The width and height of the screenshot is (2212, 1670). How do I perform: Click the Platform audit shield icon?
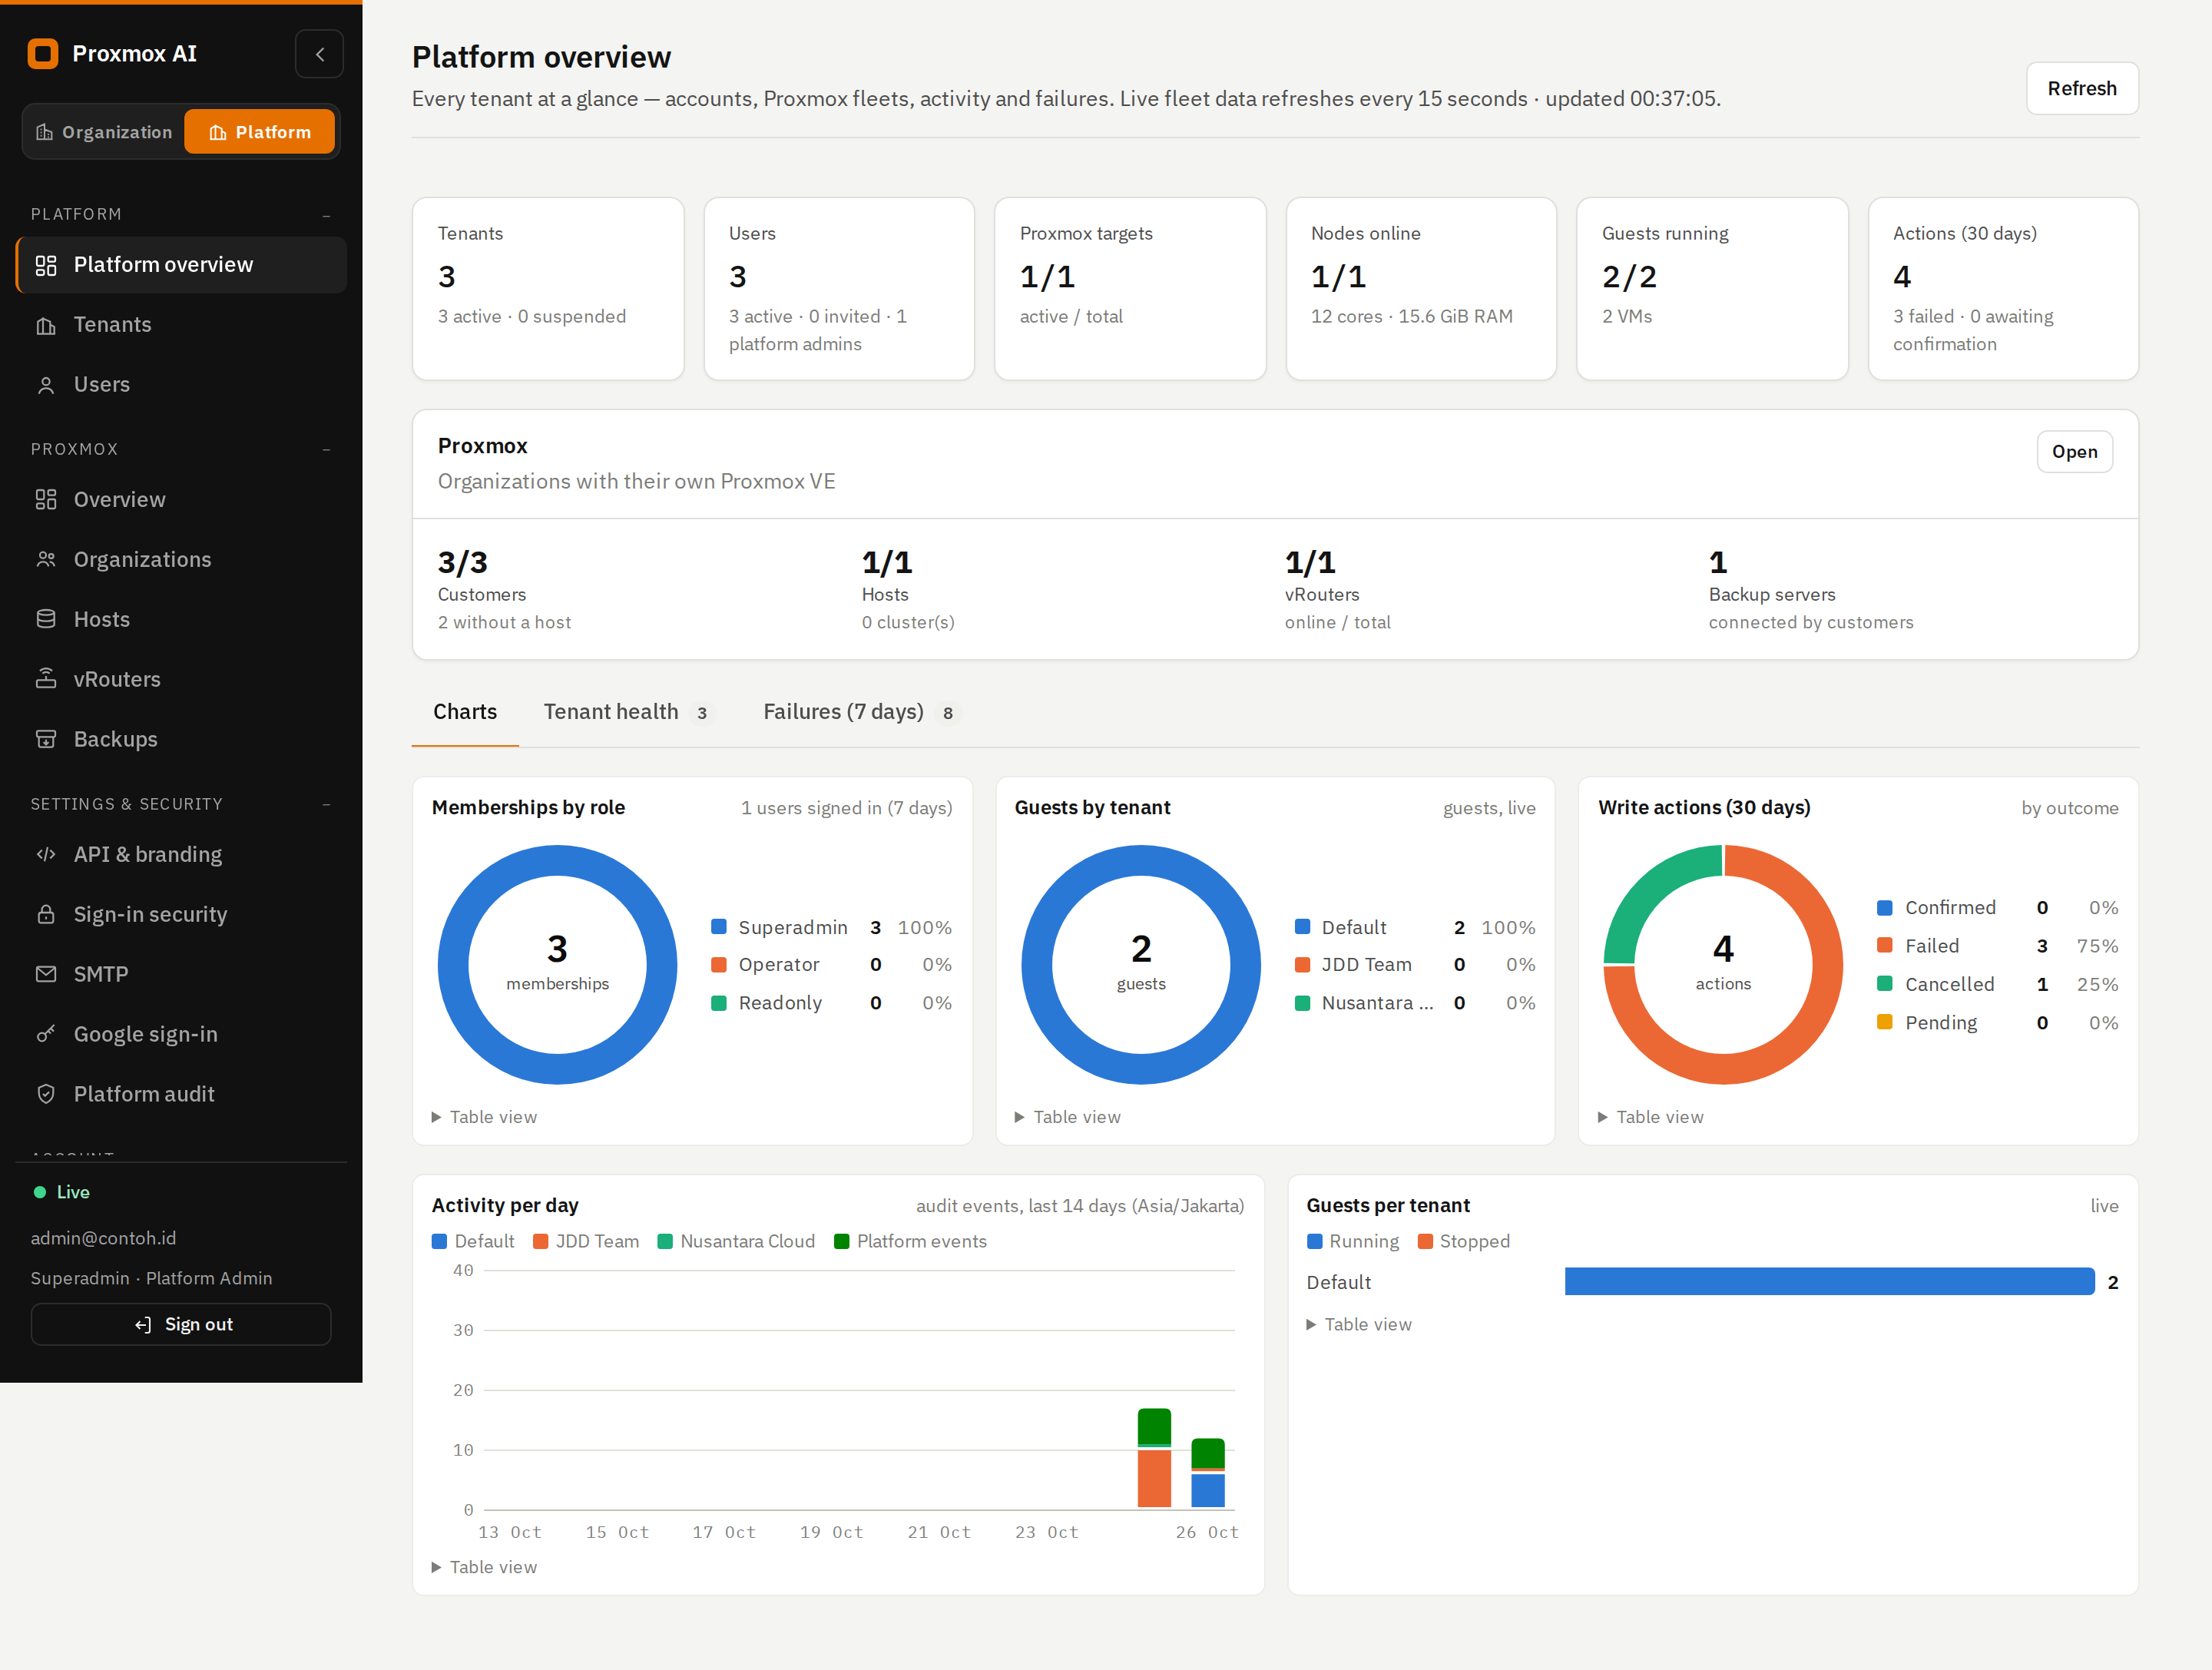click(x=46, y=1095)
